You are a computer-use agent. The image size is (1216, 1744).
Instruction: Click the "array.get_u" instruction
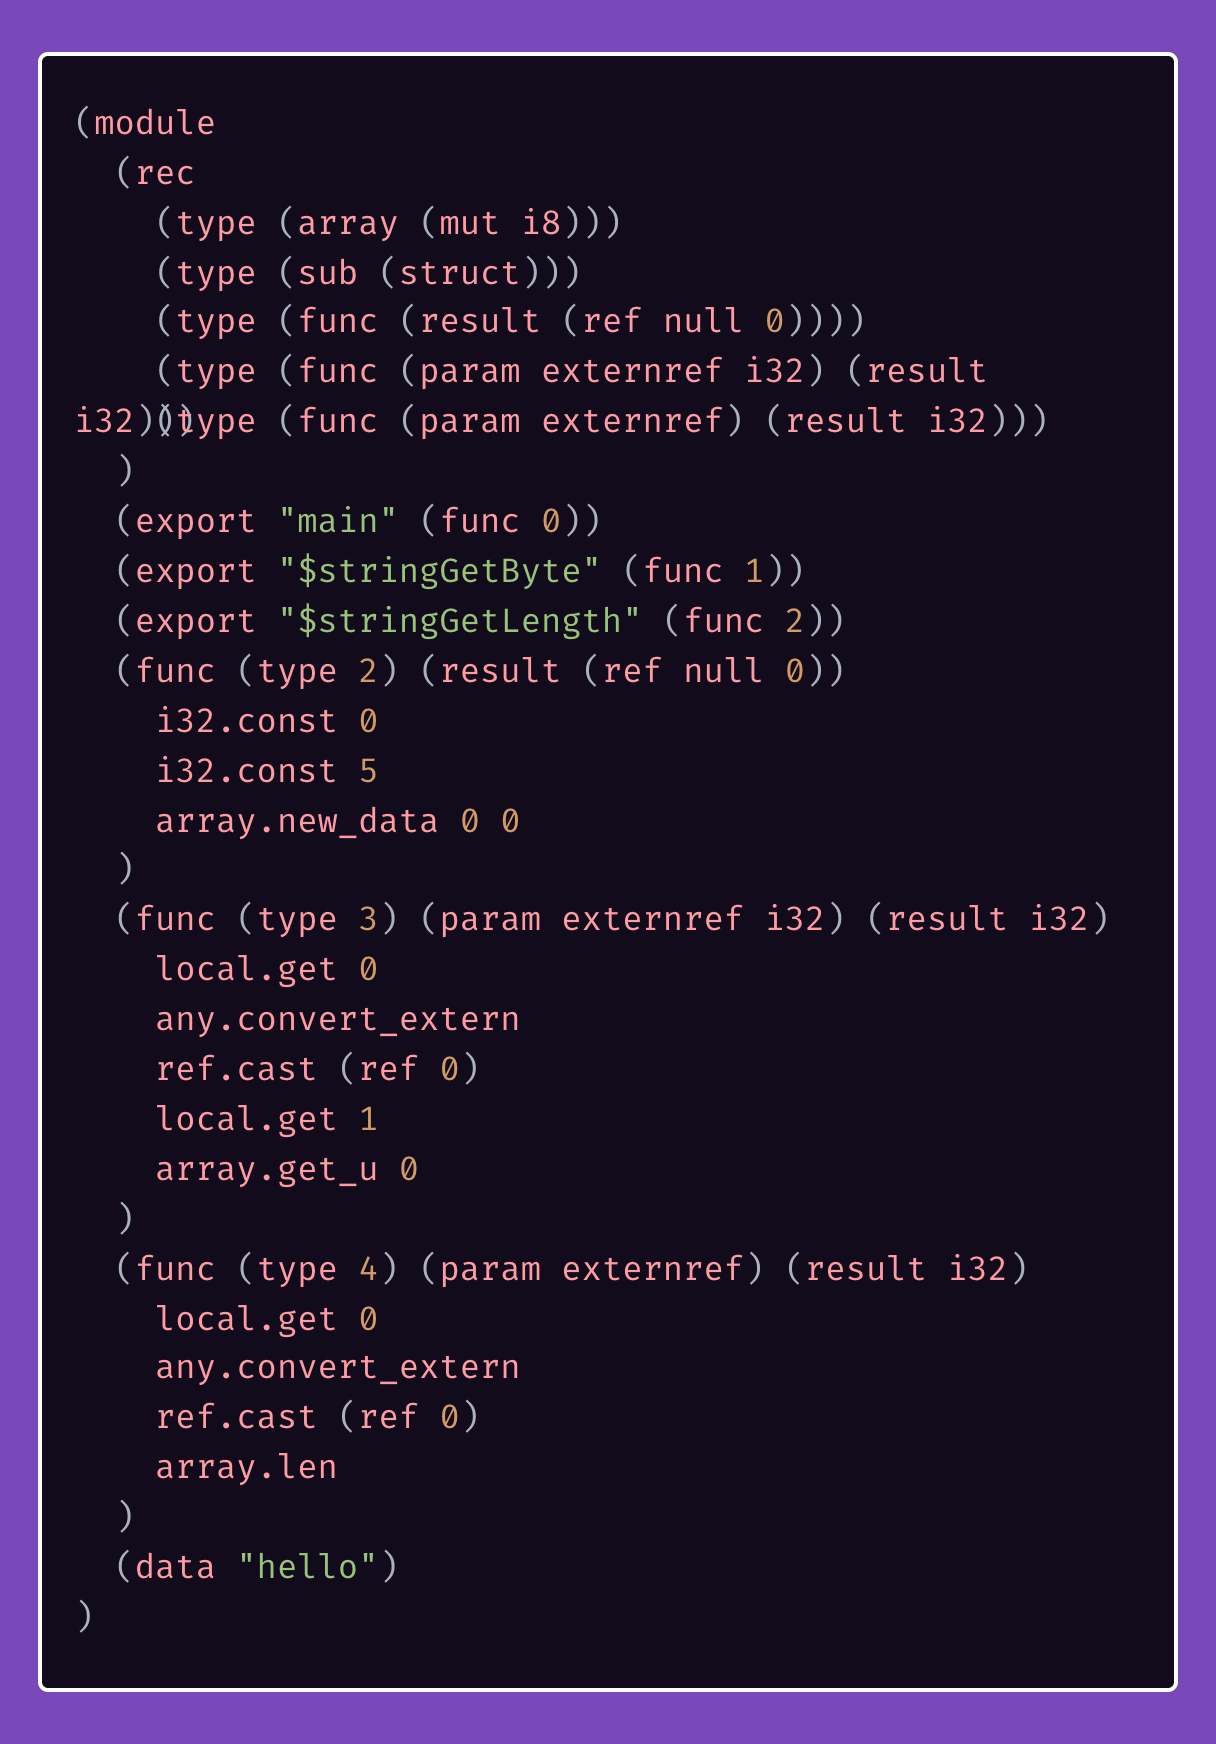pyautogui.click(x=266, y=1169)
